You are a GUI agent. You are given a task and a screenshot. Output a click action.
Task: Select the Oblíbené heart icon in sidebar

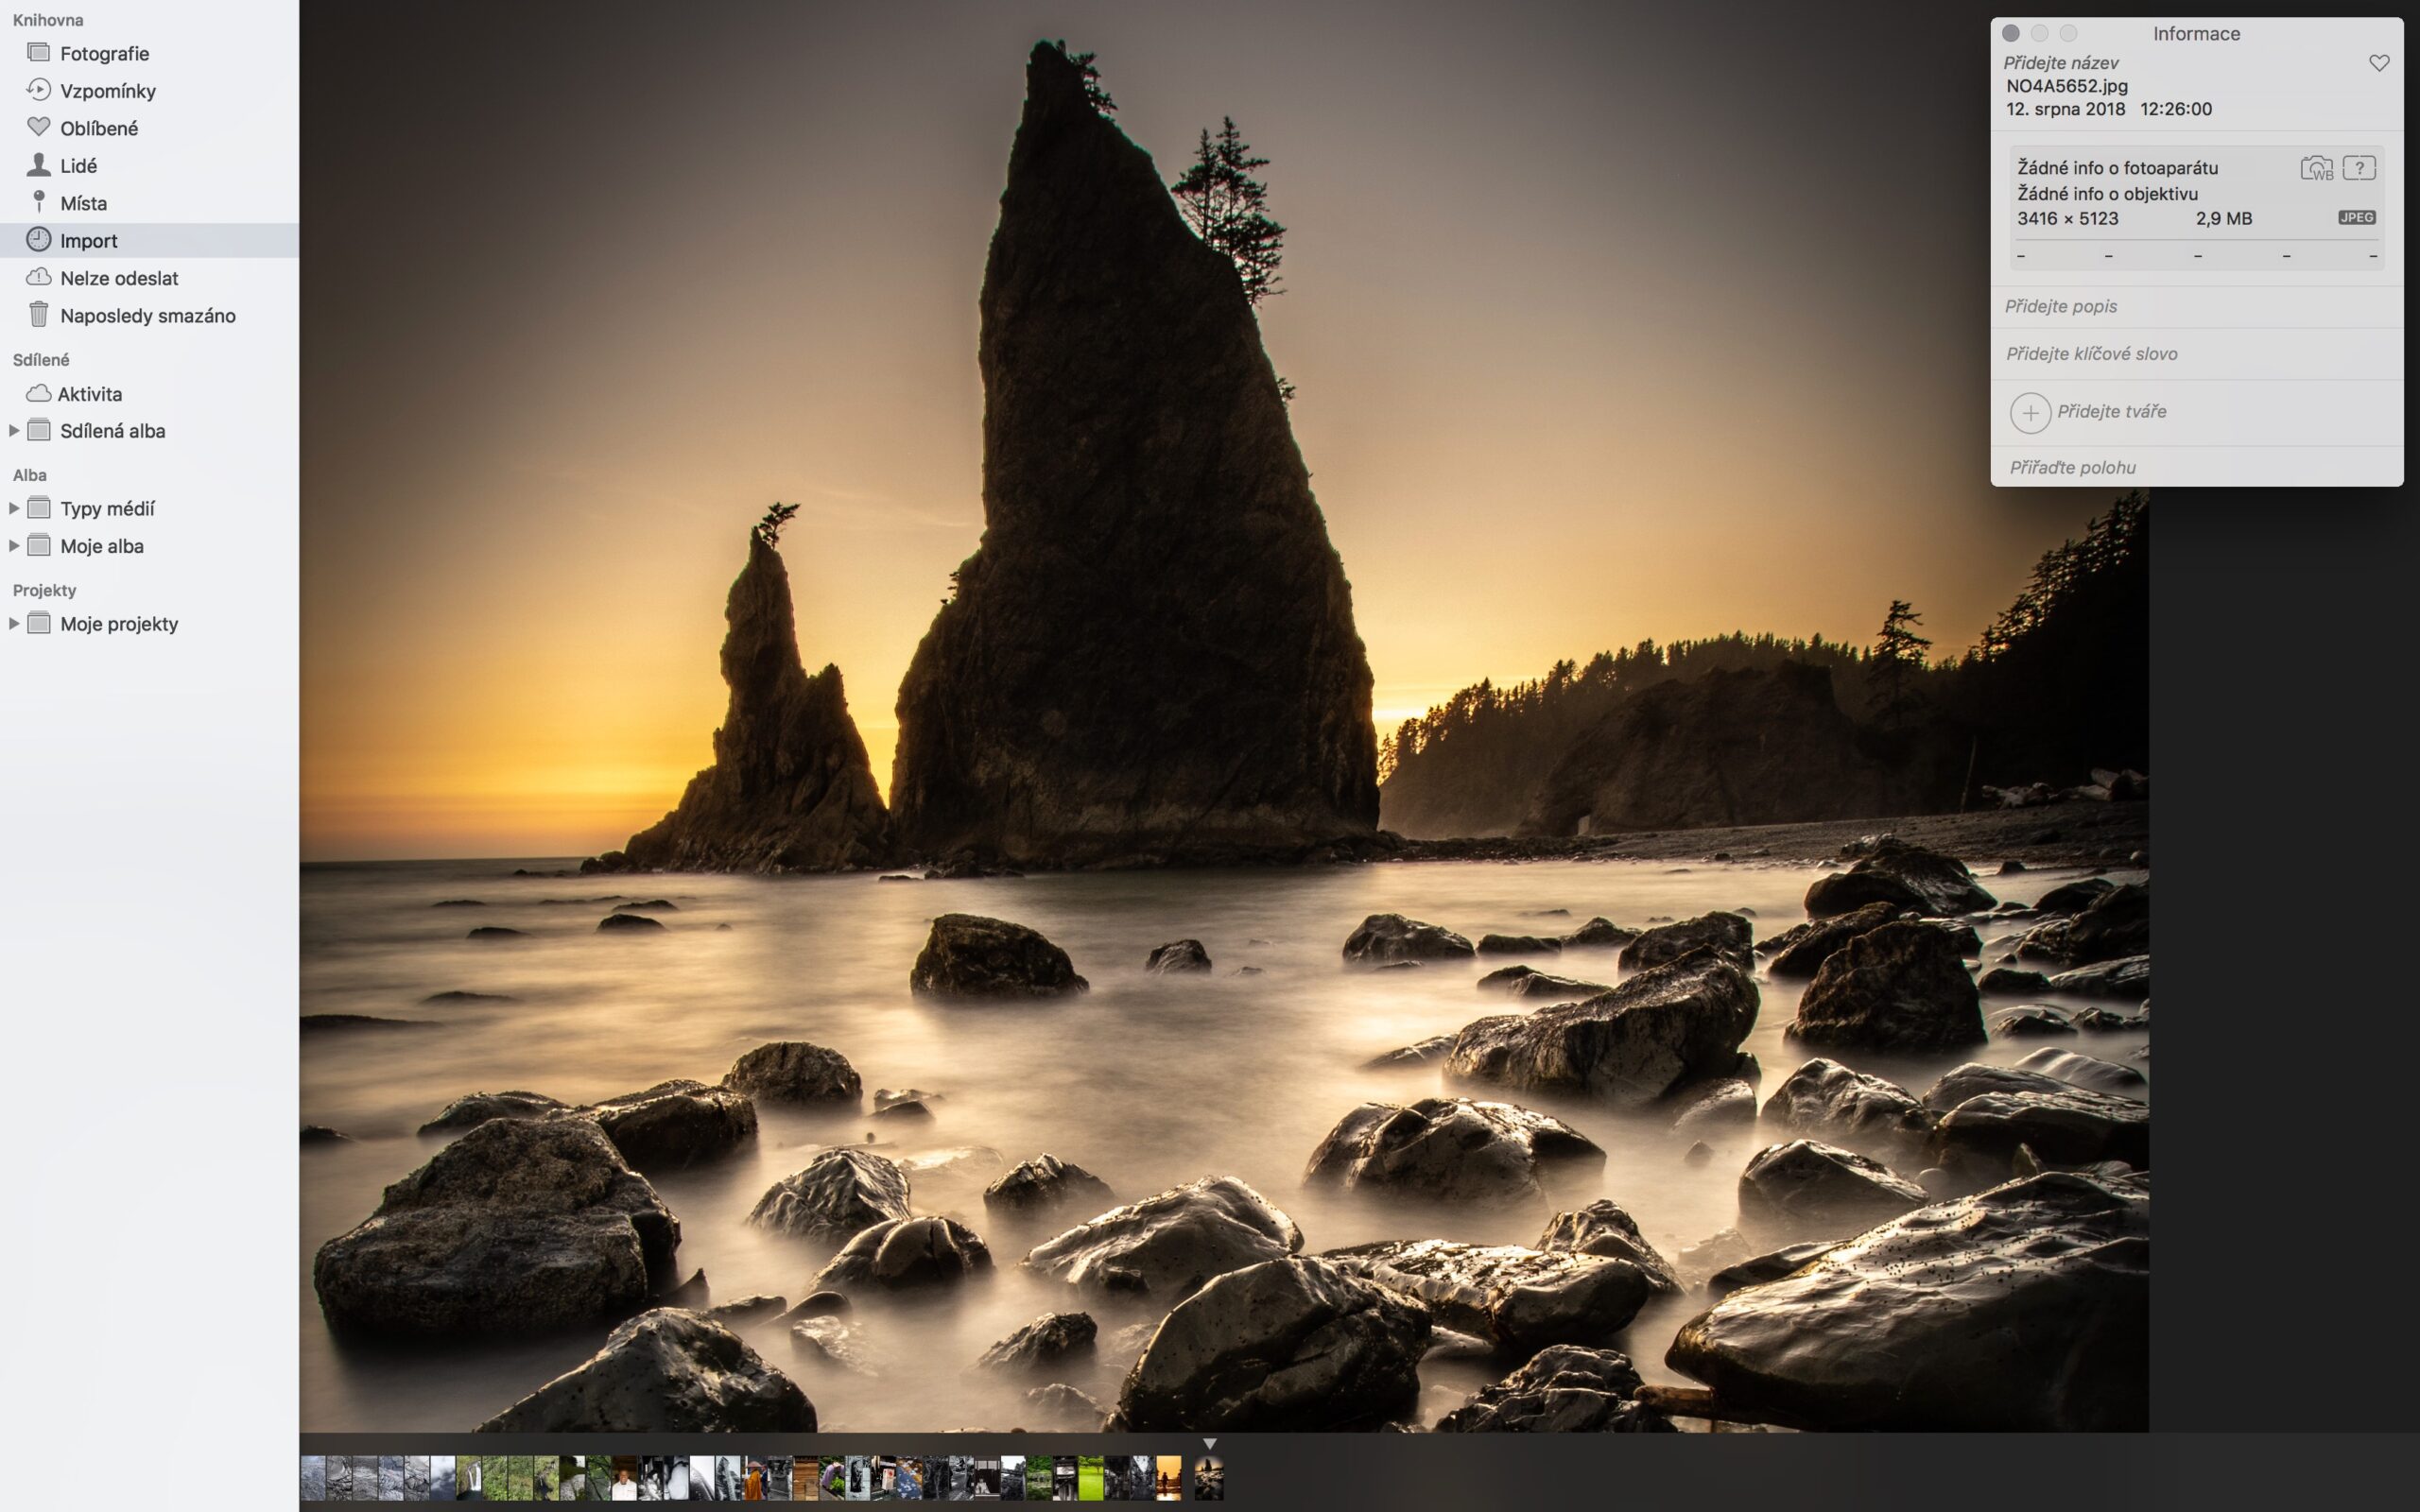(38, 127)
